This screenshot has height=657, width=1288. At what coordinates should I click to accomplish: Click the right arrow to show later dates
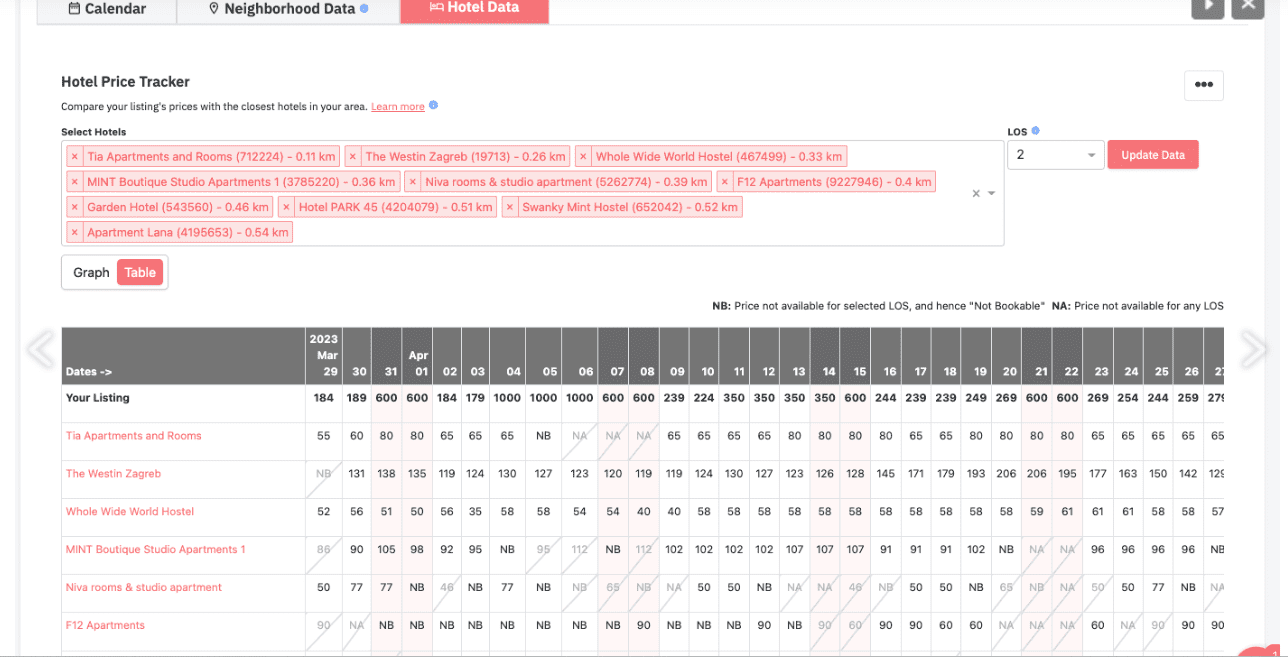pos(1253,349)
